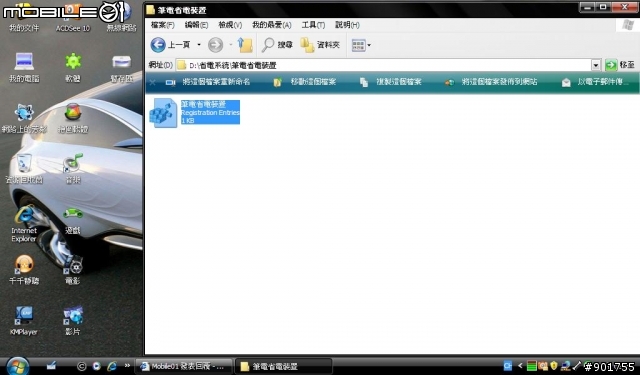The image size is (640, 375).
Task: Click the green bars system tray icon
Action: (531, 366)
